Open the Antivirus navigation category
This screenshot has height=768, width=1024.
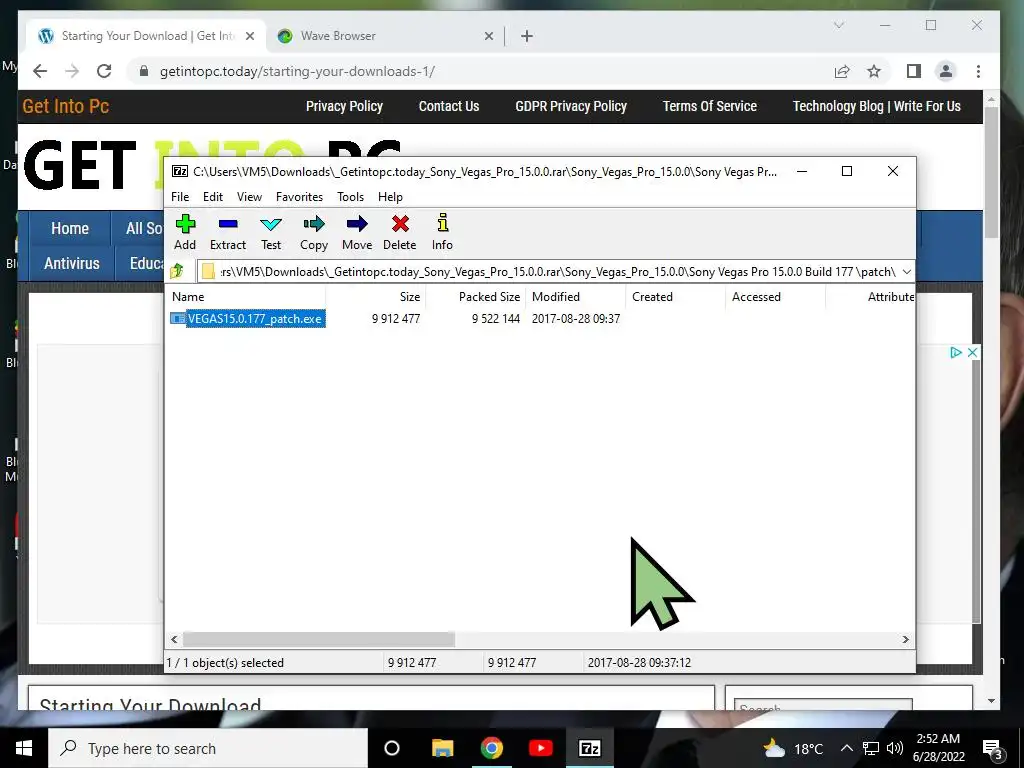(72, 263)
